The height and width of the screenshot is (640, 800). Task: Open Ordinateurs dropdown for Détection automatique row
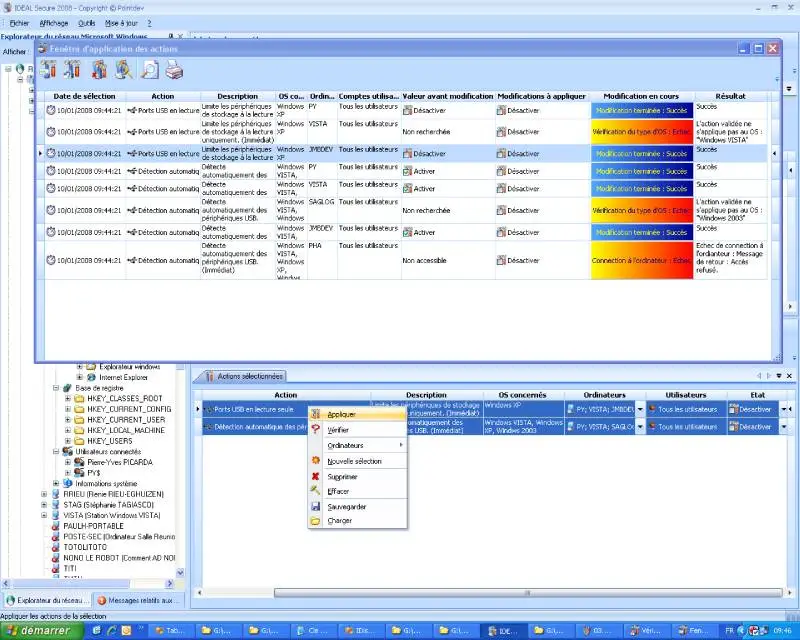click(640, 427)
